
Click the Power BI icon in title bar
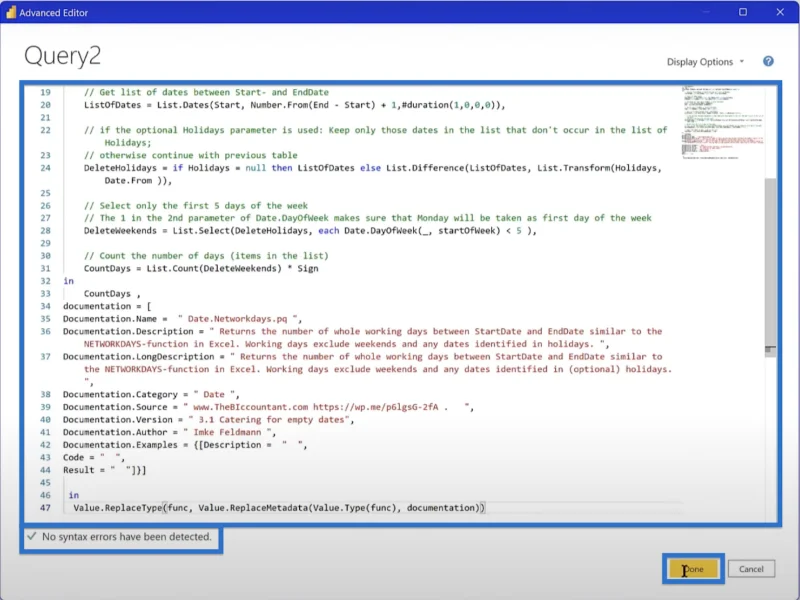click(11, 12)
